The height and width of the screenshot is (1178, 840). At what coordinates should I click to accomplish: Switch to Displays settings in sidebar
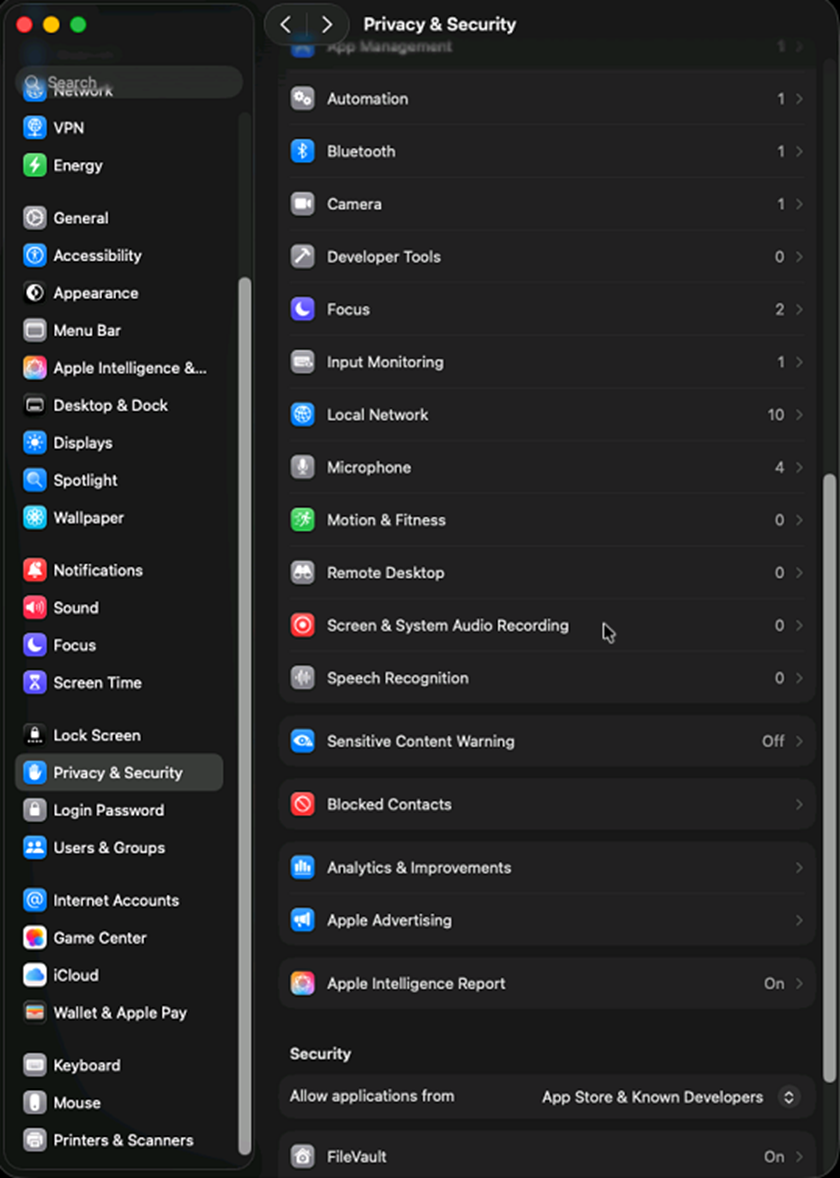pyautogui.click(x=82, y=443)
